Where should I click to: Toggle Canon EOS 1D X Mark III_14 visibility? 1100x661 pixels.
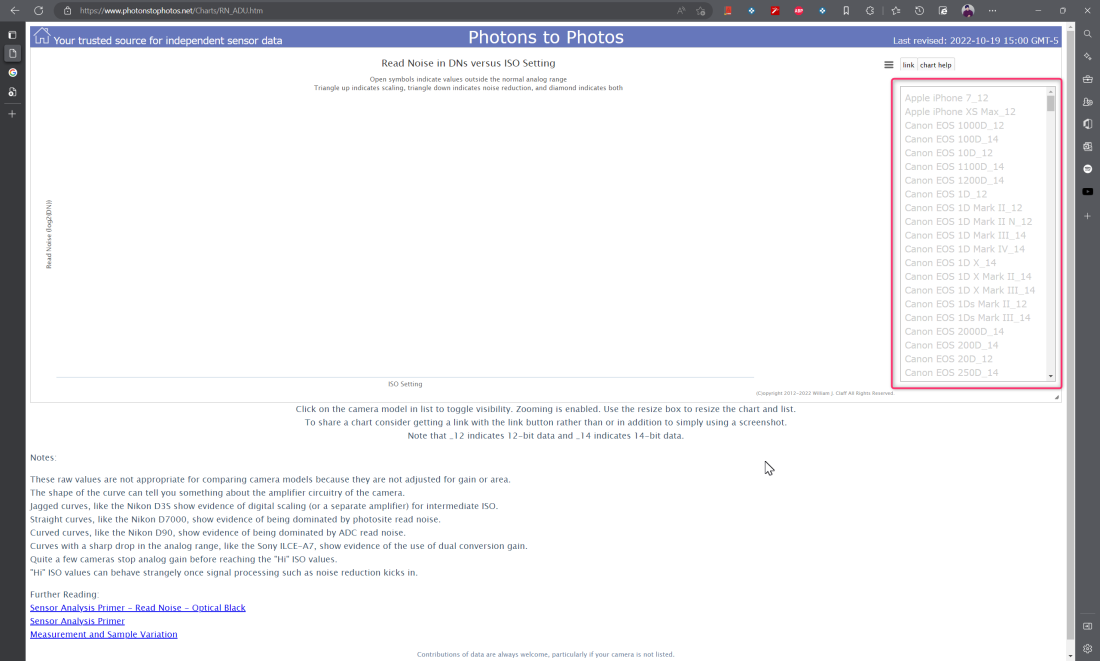pos(970,291)
